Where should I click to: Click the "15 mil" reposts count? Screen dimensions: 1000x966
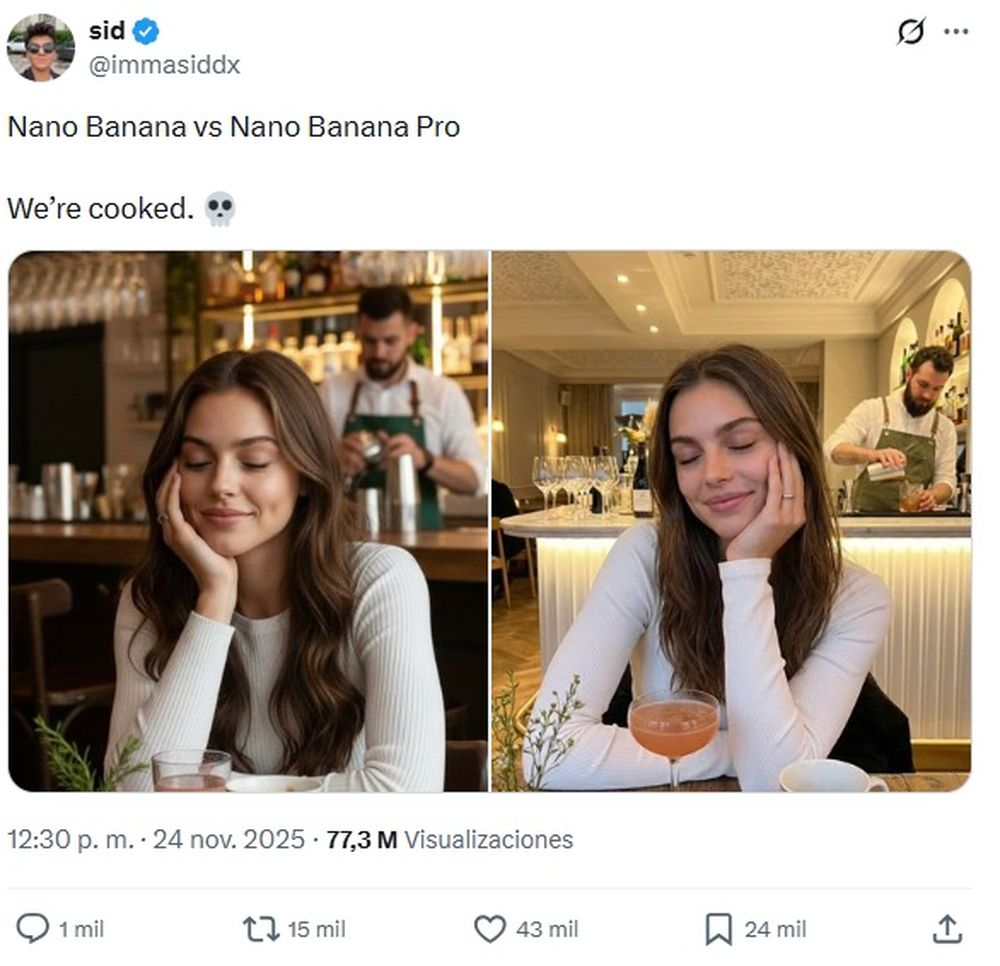click(316, 929)
